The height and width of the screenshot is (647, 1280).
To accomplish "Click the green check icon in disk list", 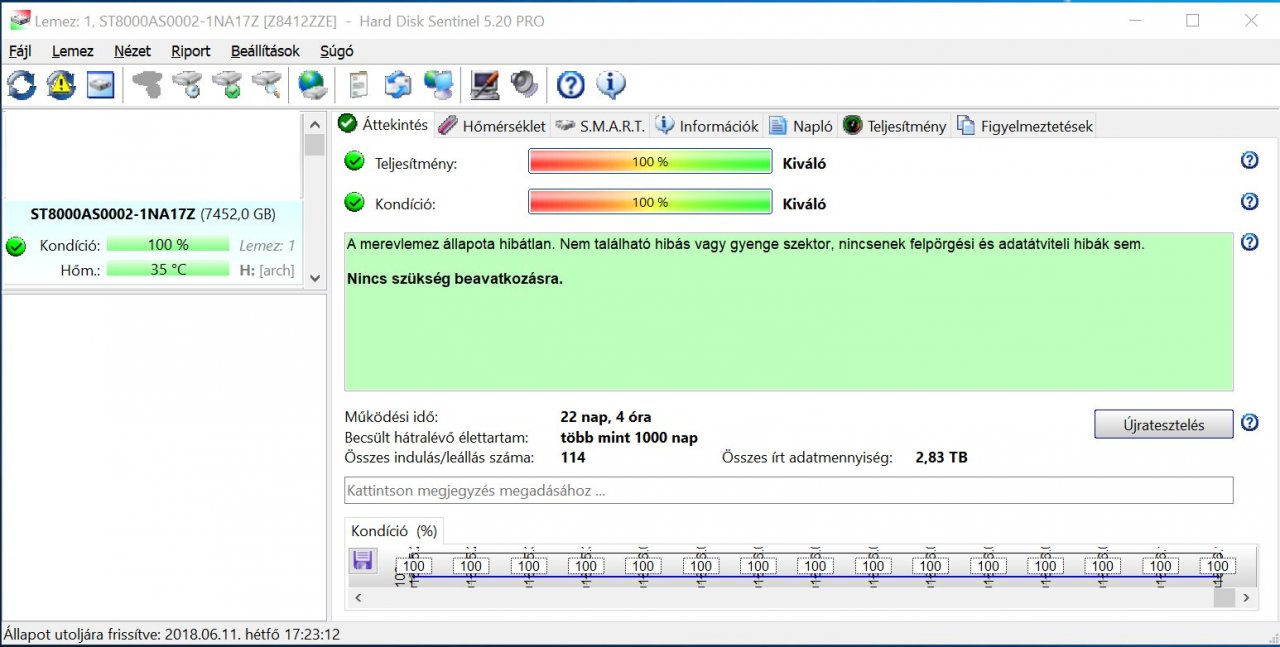I will click(16, 246).
